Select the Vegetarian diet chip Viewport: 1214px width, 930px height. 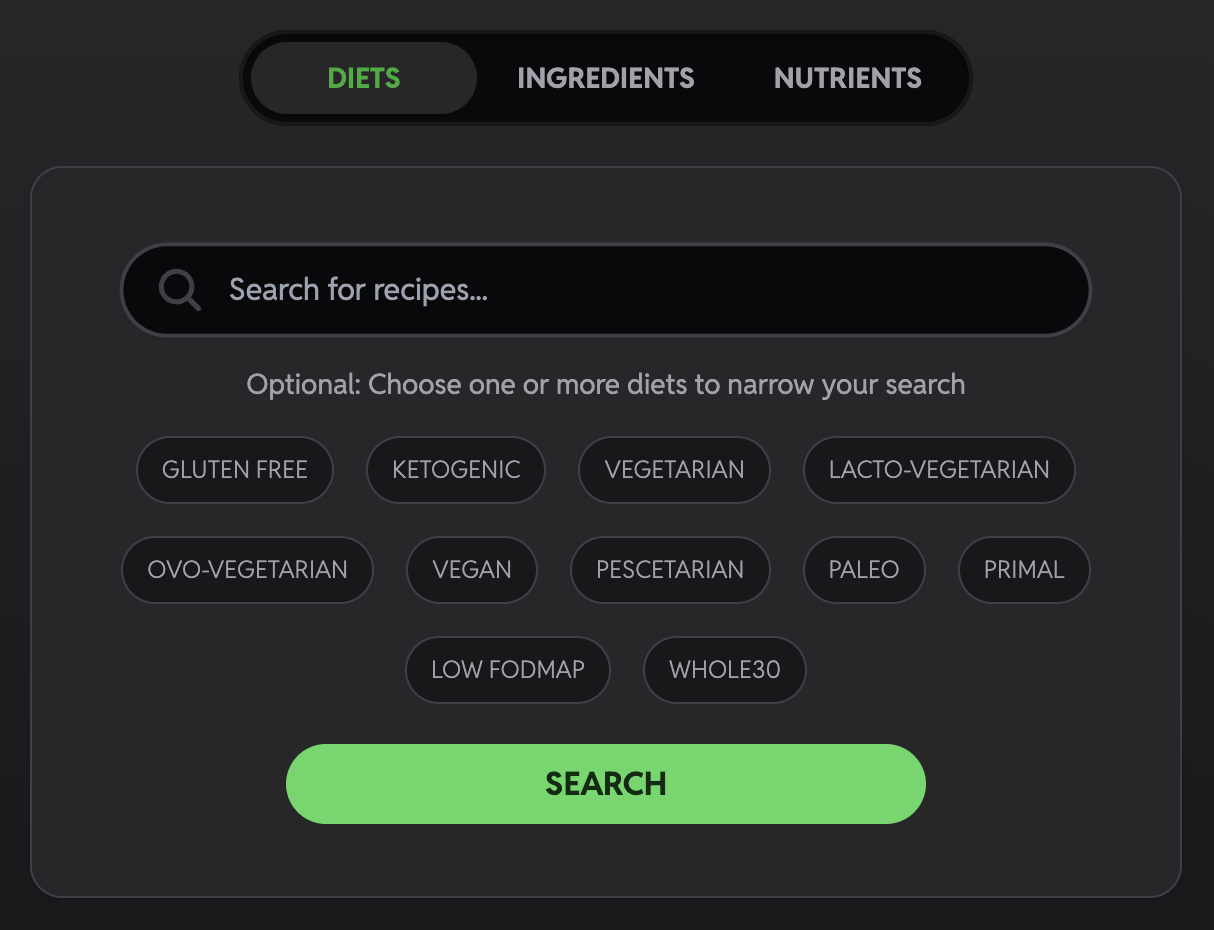674,470
